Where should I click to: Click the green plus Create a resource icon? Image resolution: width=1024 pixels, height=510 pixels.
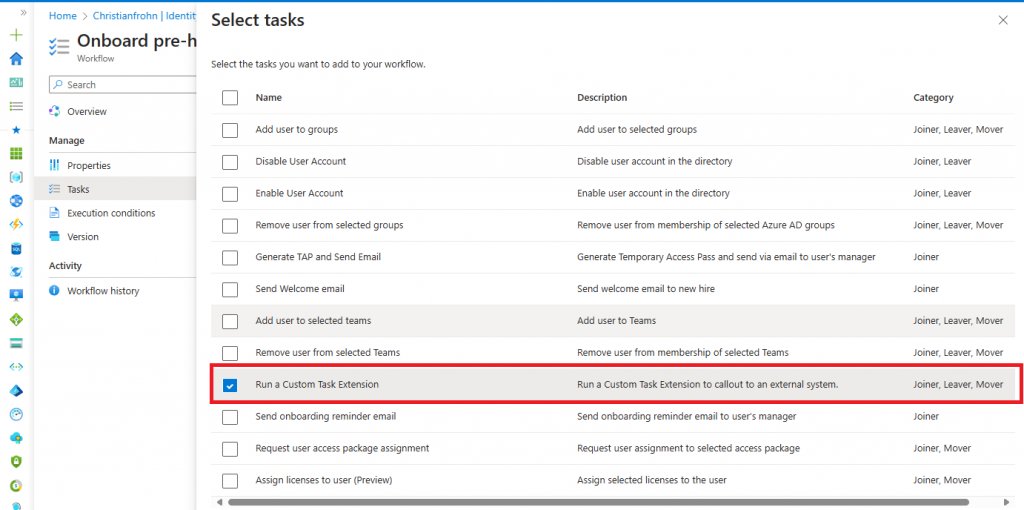click(x=16, y=35)
